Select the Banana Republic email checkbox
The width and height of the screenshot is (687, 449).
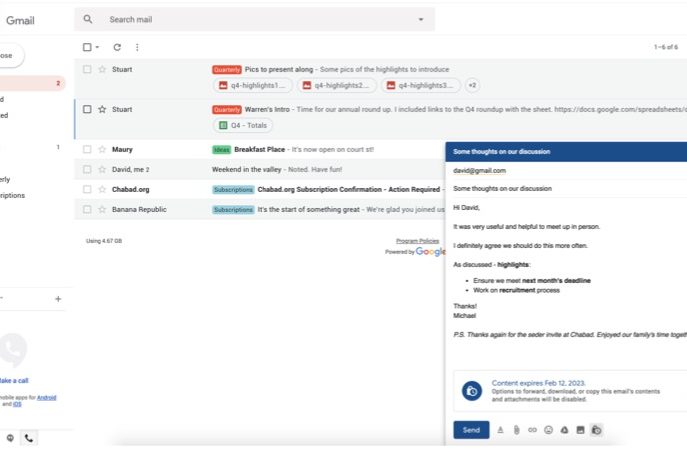pos(88,209)
